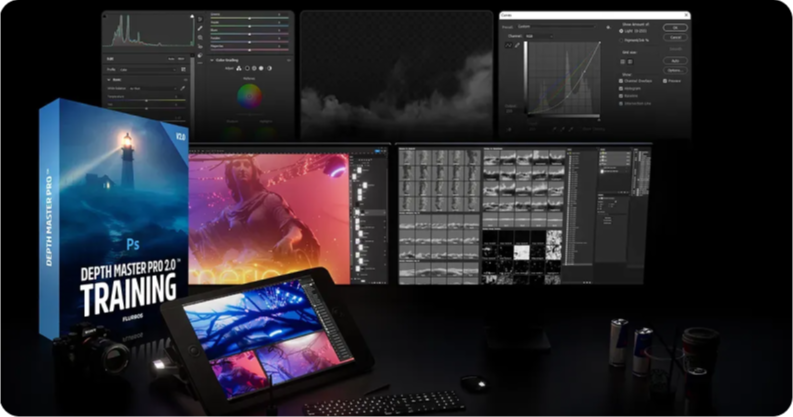Select the pencil draw tool in Curves

pyautogui.click(x=517, y=45)
